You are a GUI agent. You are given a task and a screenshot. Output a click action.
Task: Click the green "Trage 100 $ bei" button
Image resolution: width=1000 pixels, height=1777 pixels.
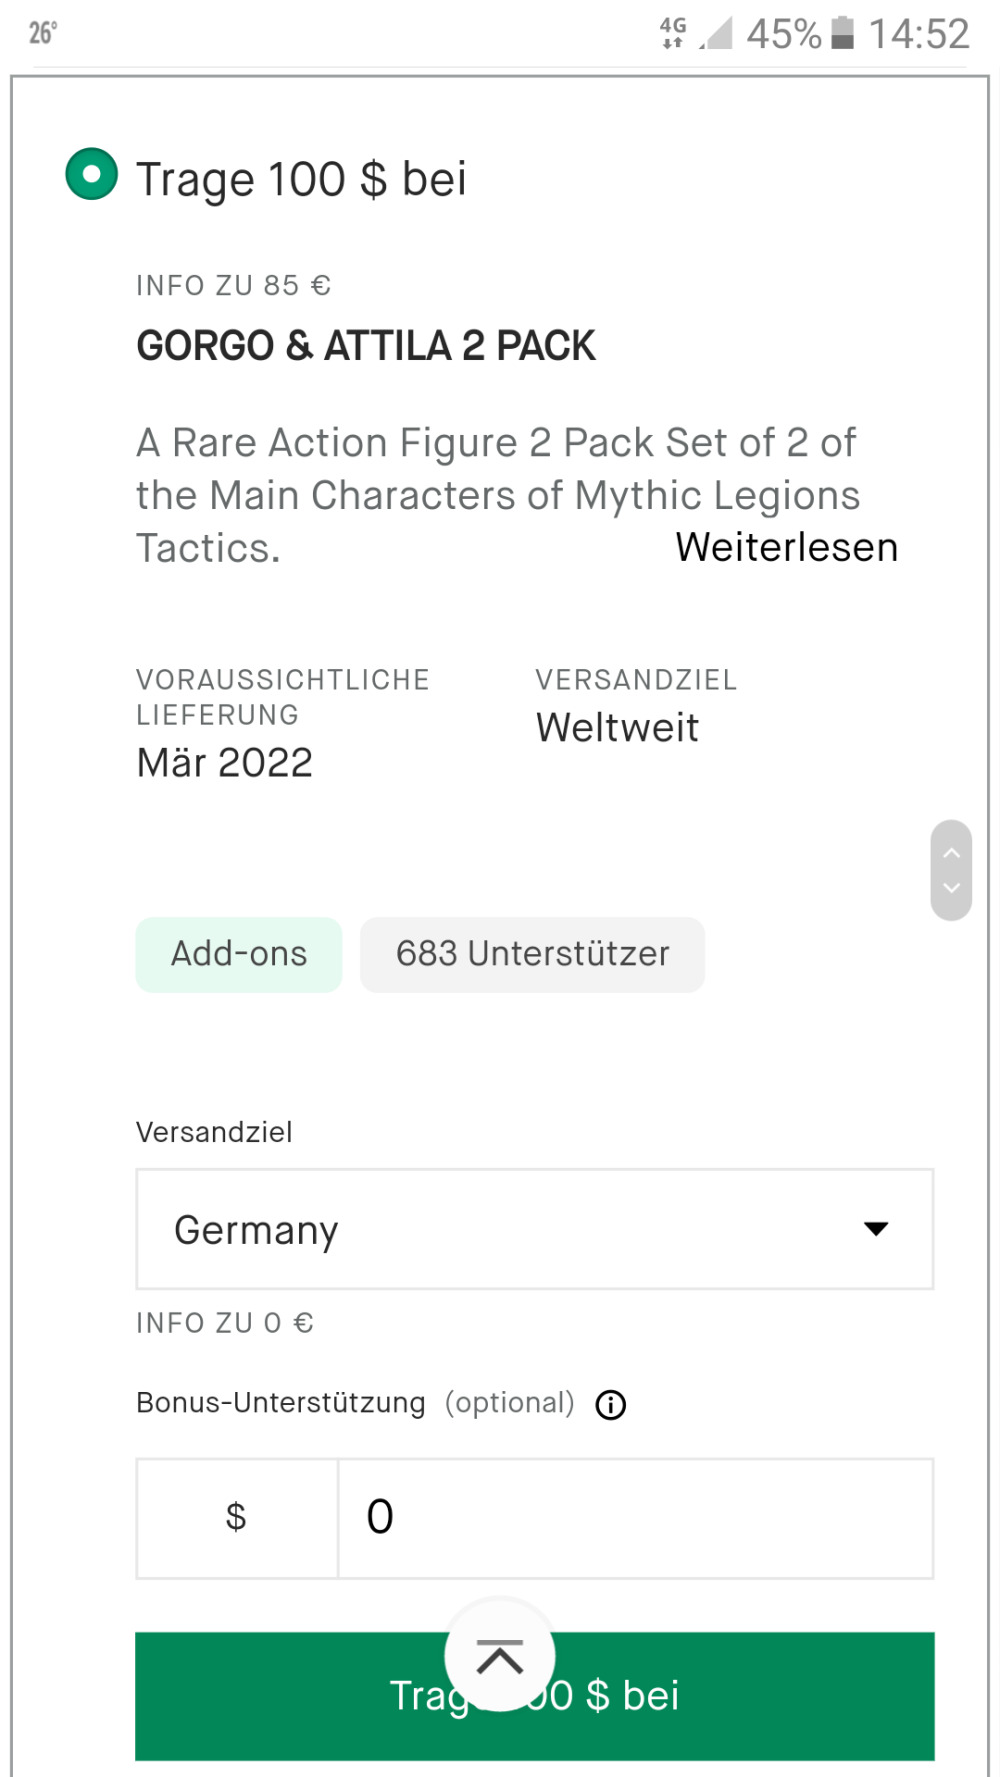pos(535,1696)
